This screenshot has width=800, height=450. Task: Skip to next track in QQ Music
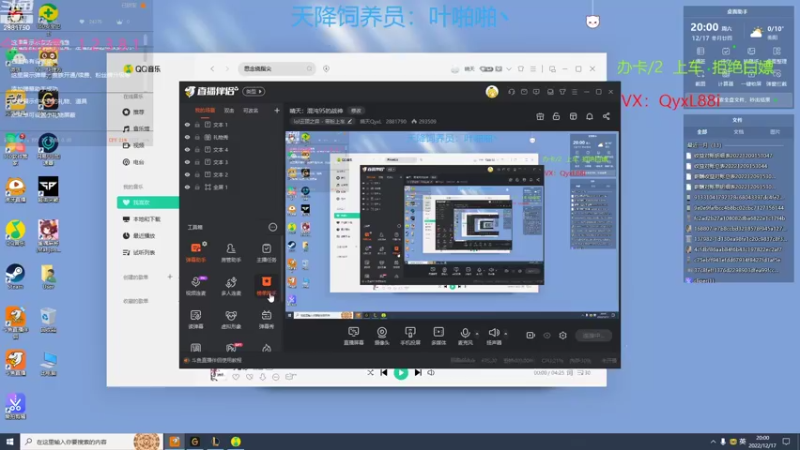click(418, 373)
